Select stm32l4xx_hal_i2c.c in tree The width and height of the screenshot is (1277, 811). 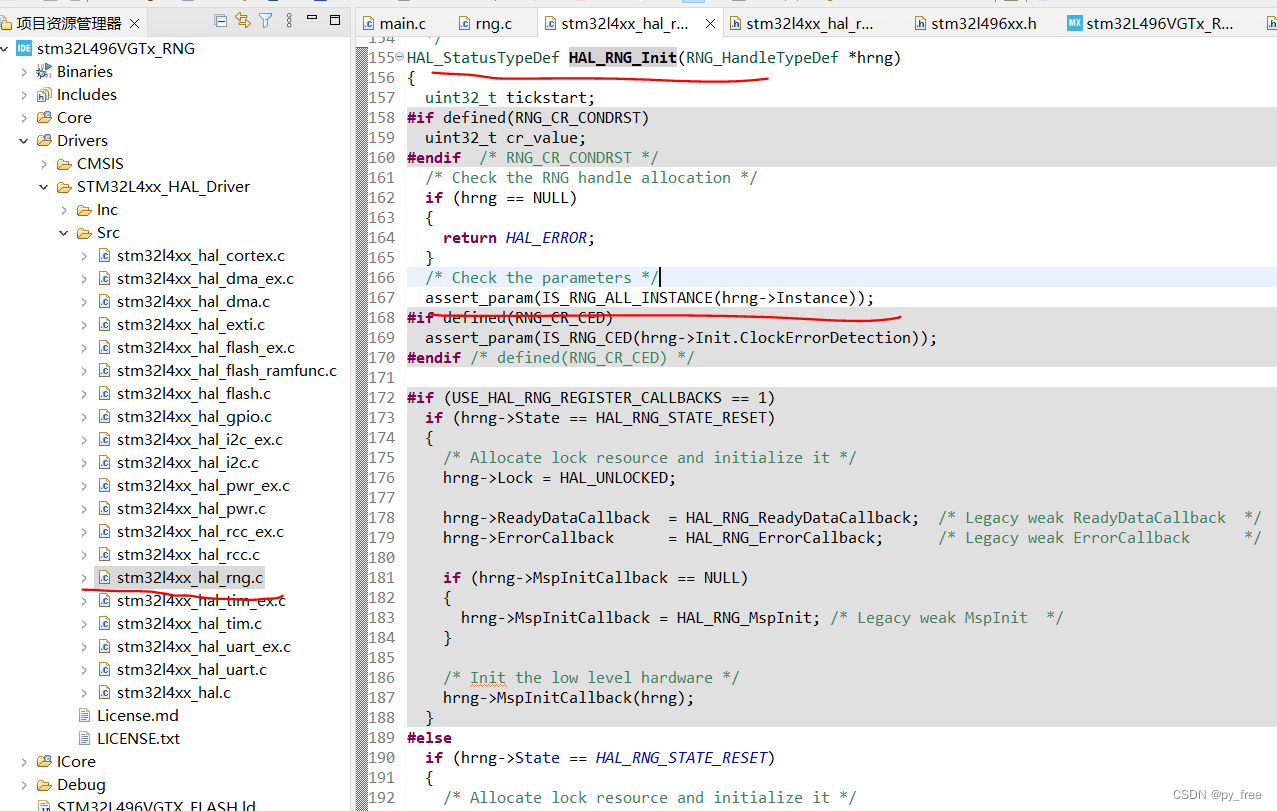tap(188, 462)
